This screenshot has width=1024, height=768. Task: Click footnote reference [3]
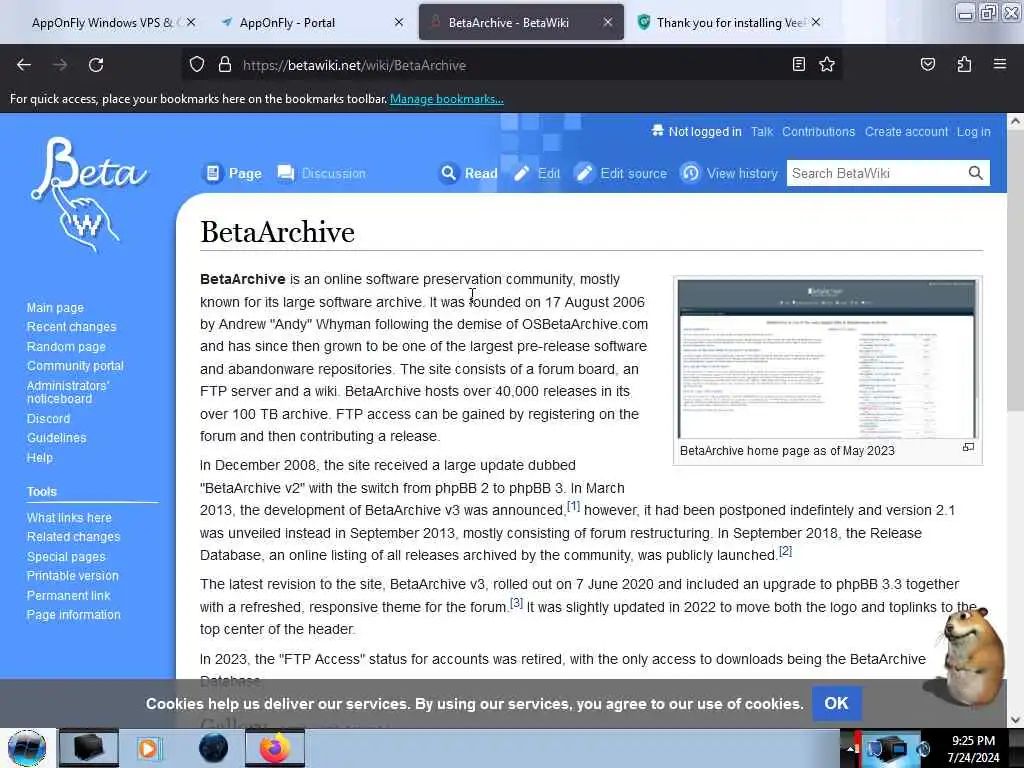[517, 603]
